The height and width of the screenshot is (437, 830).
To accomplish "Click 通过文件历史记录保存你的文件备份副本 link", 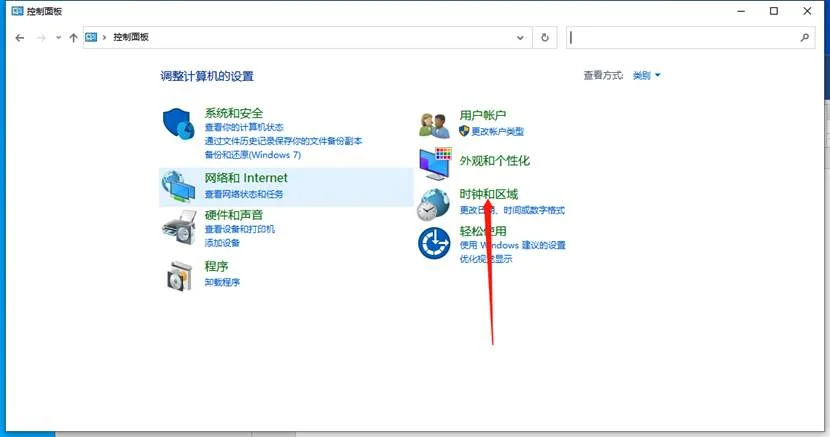I will click(283, 141).
